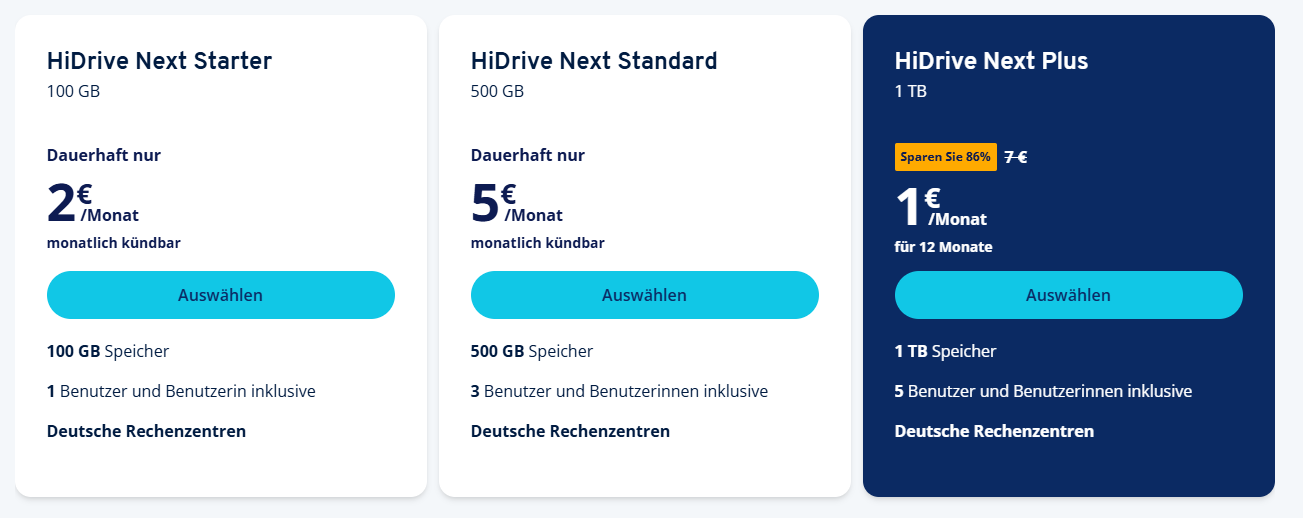This screenshot has width=1303, height=518.
Task: Click monatlich kündbar in the Starter card
Action: point(114,243)
